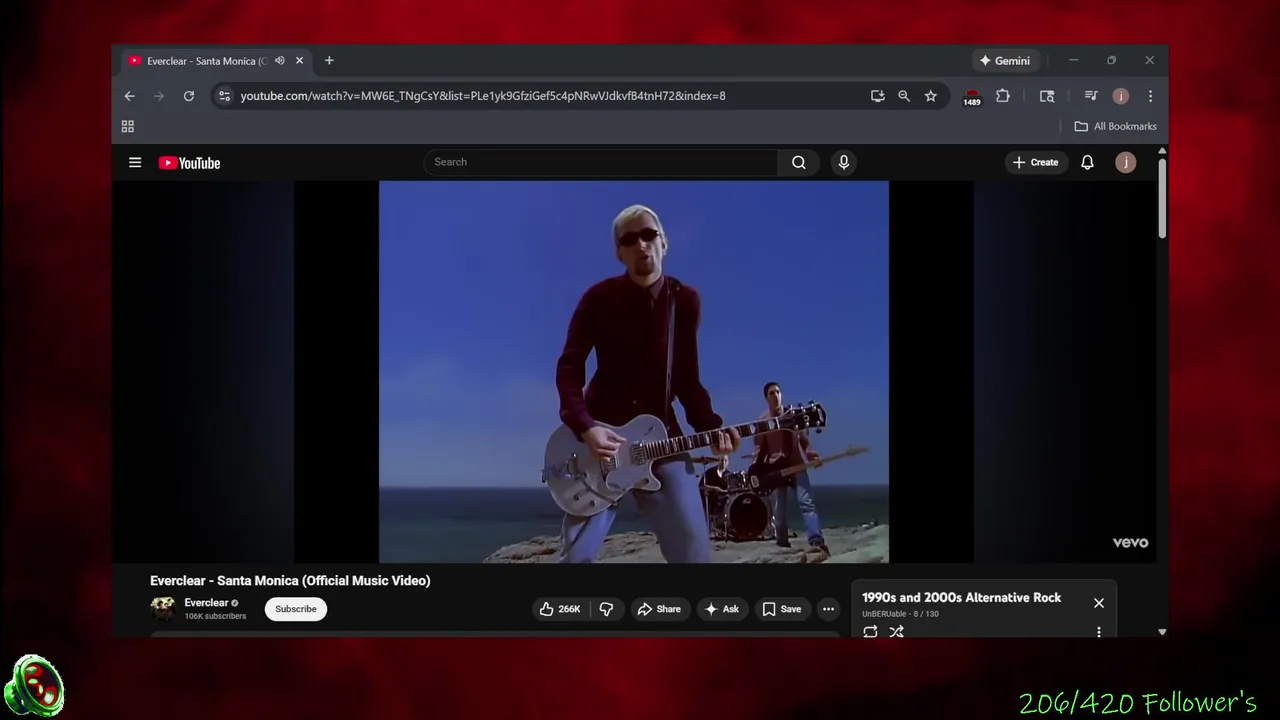Click the YouTube search magnifier button
Image resolution: width=1280 pixels, height=720 pixels.
click(x=798, y=162)
